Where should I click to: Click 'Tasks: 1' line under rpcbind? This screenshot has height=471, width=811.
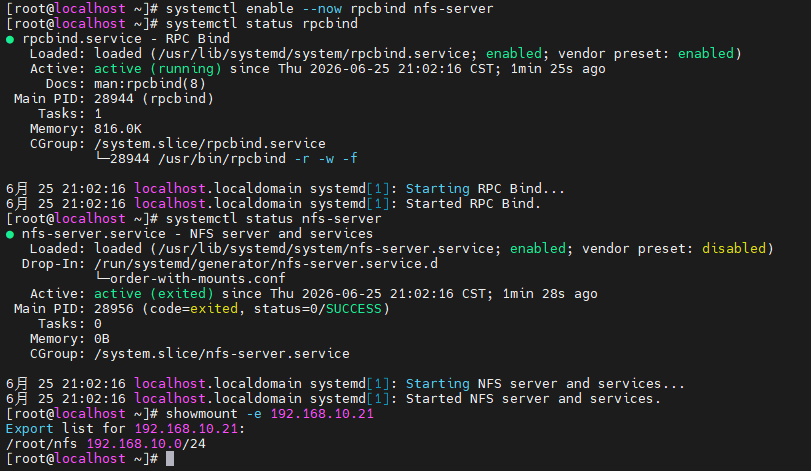70,114
